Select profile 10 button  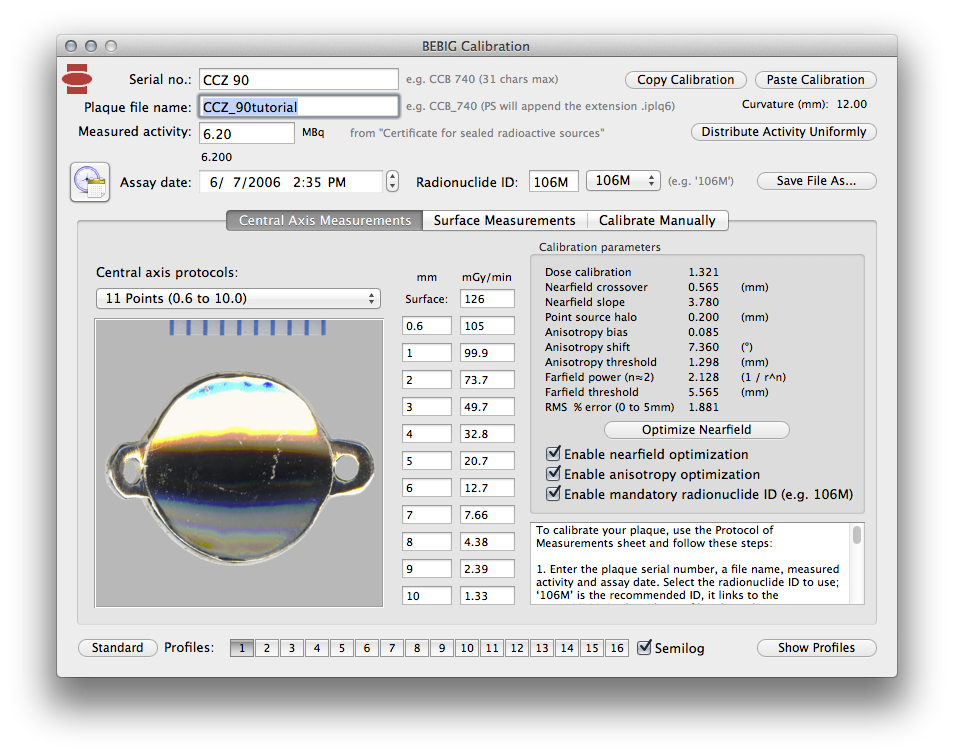pyautogui.click(x=467, y=648)
